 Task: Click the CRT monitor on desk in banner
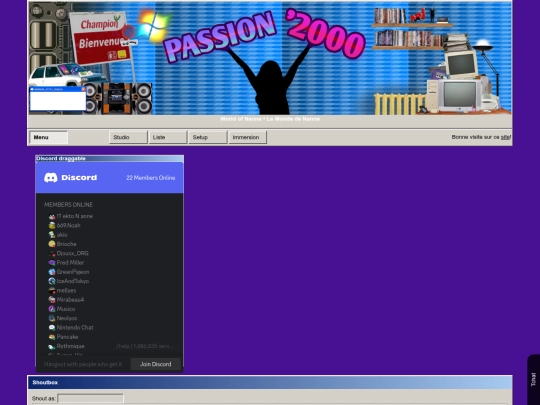(x=459, y=95)
